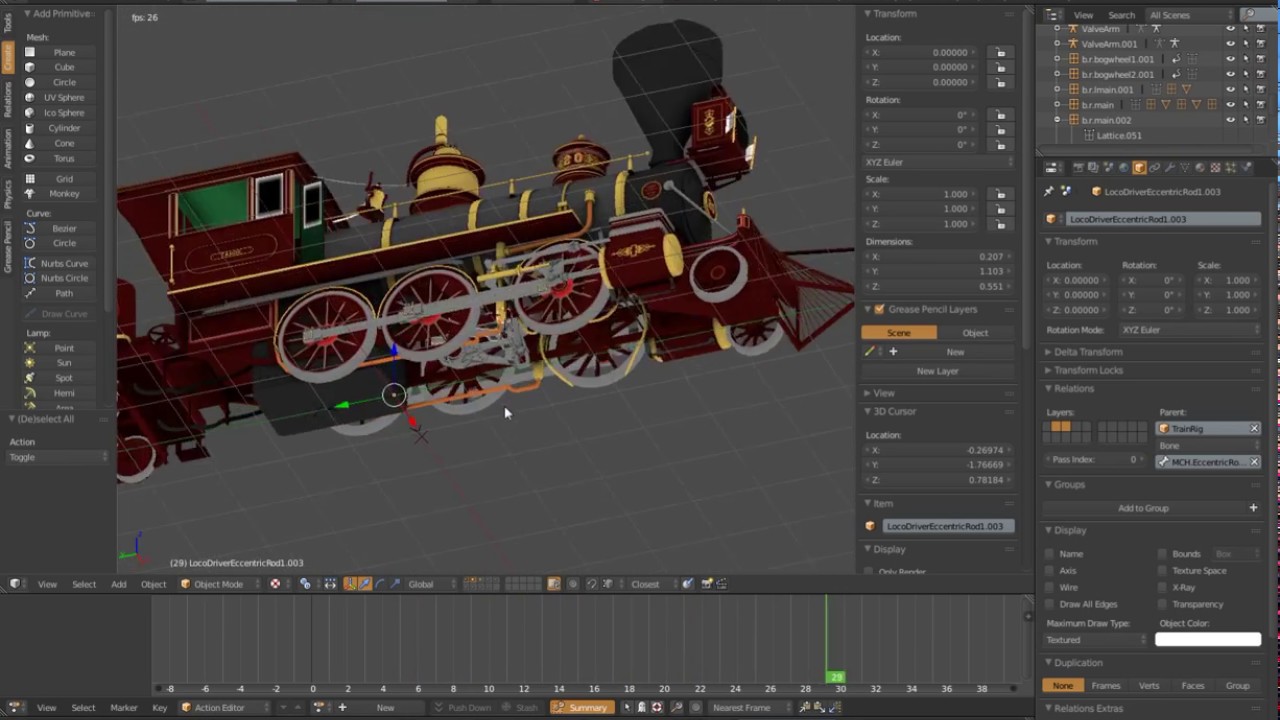Open the Particles properties tab icon
Screen dimensions: 1280x720
(x=1231, y=168)
